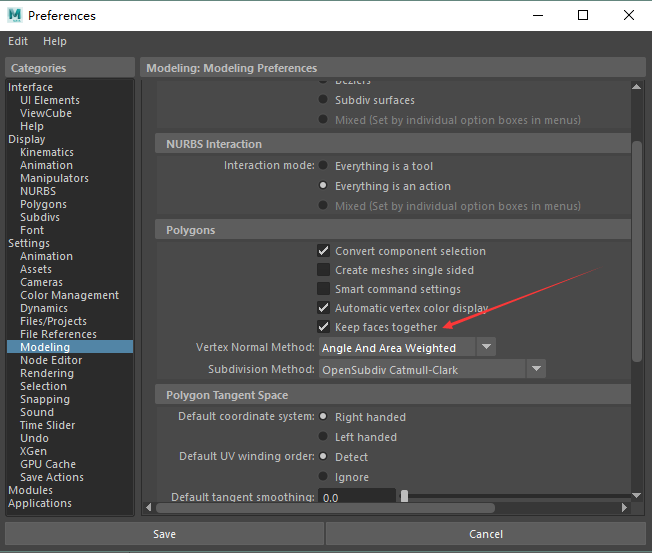Collapse Polygon Tangent Space section
The height and width of the screenshot is (553, 652).
point(393,395)
